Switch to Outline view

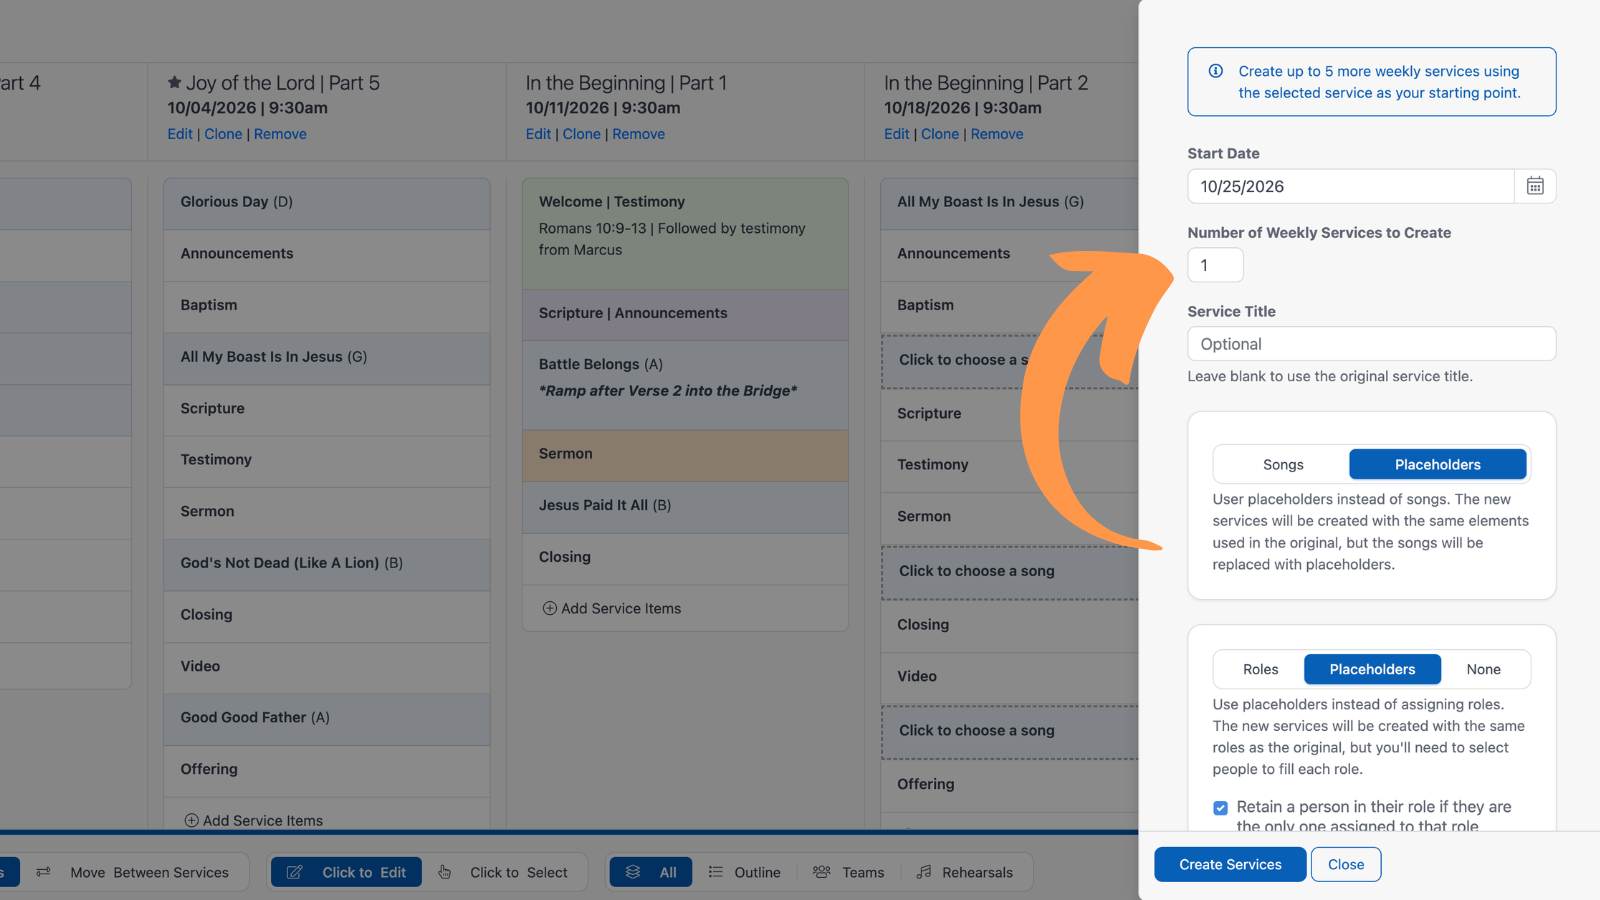(745, 872)
